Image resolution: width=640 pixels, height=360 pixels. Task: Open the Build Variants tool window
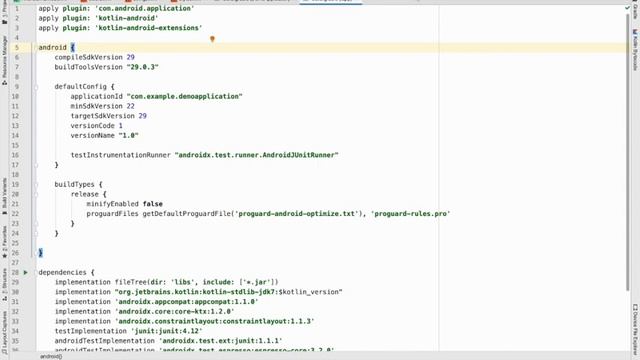point(4,196)
